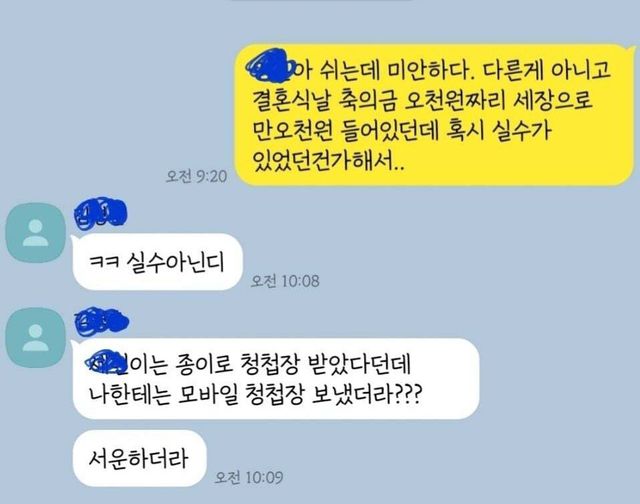Click the censored name scribble in yellow bubble
This screenshot has height=504, width=640.
pos(271,65)
